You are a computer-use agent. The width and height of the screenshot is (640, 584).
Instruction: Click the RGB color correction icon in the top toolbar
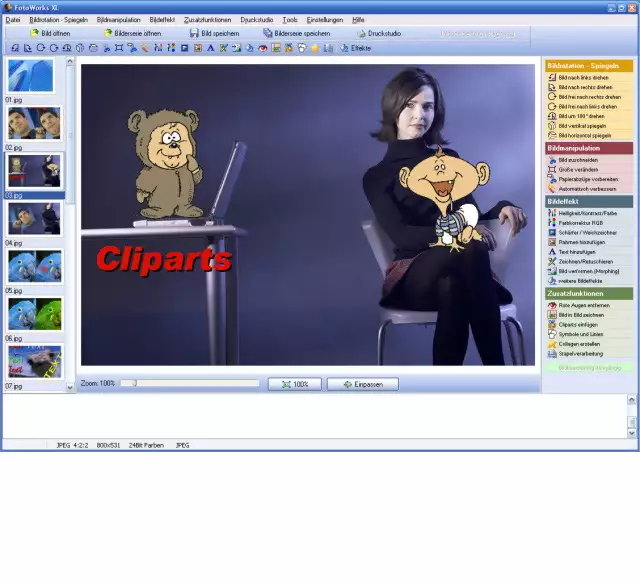pyautogui.click(x=171, y=48)
